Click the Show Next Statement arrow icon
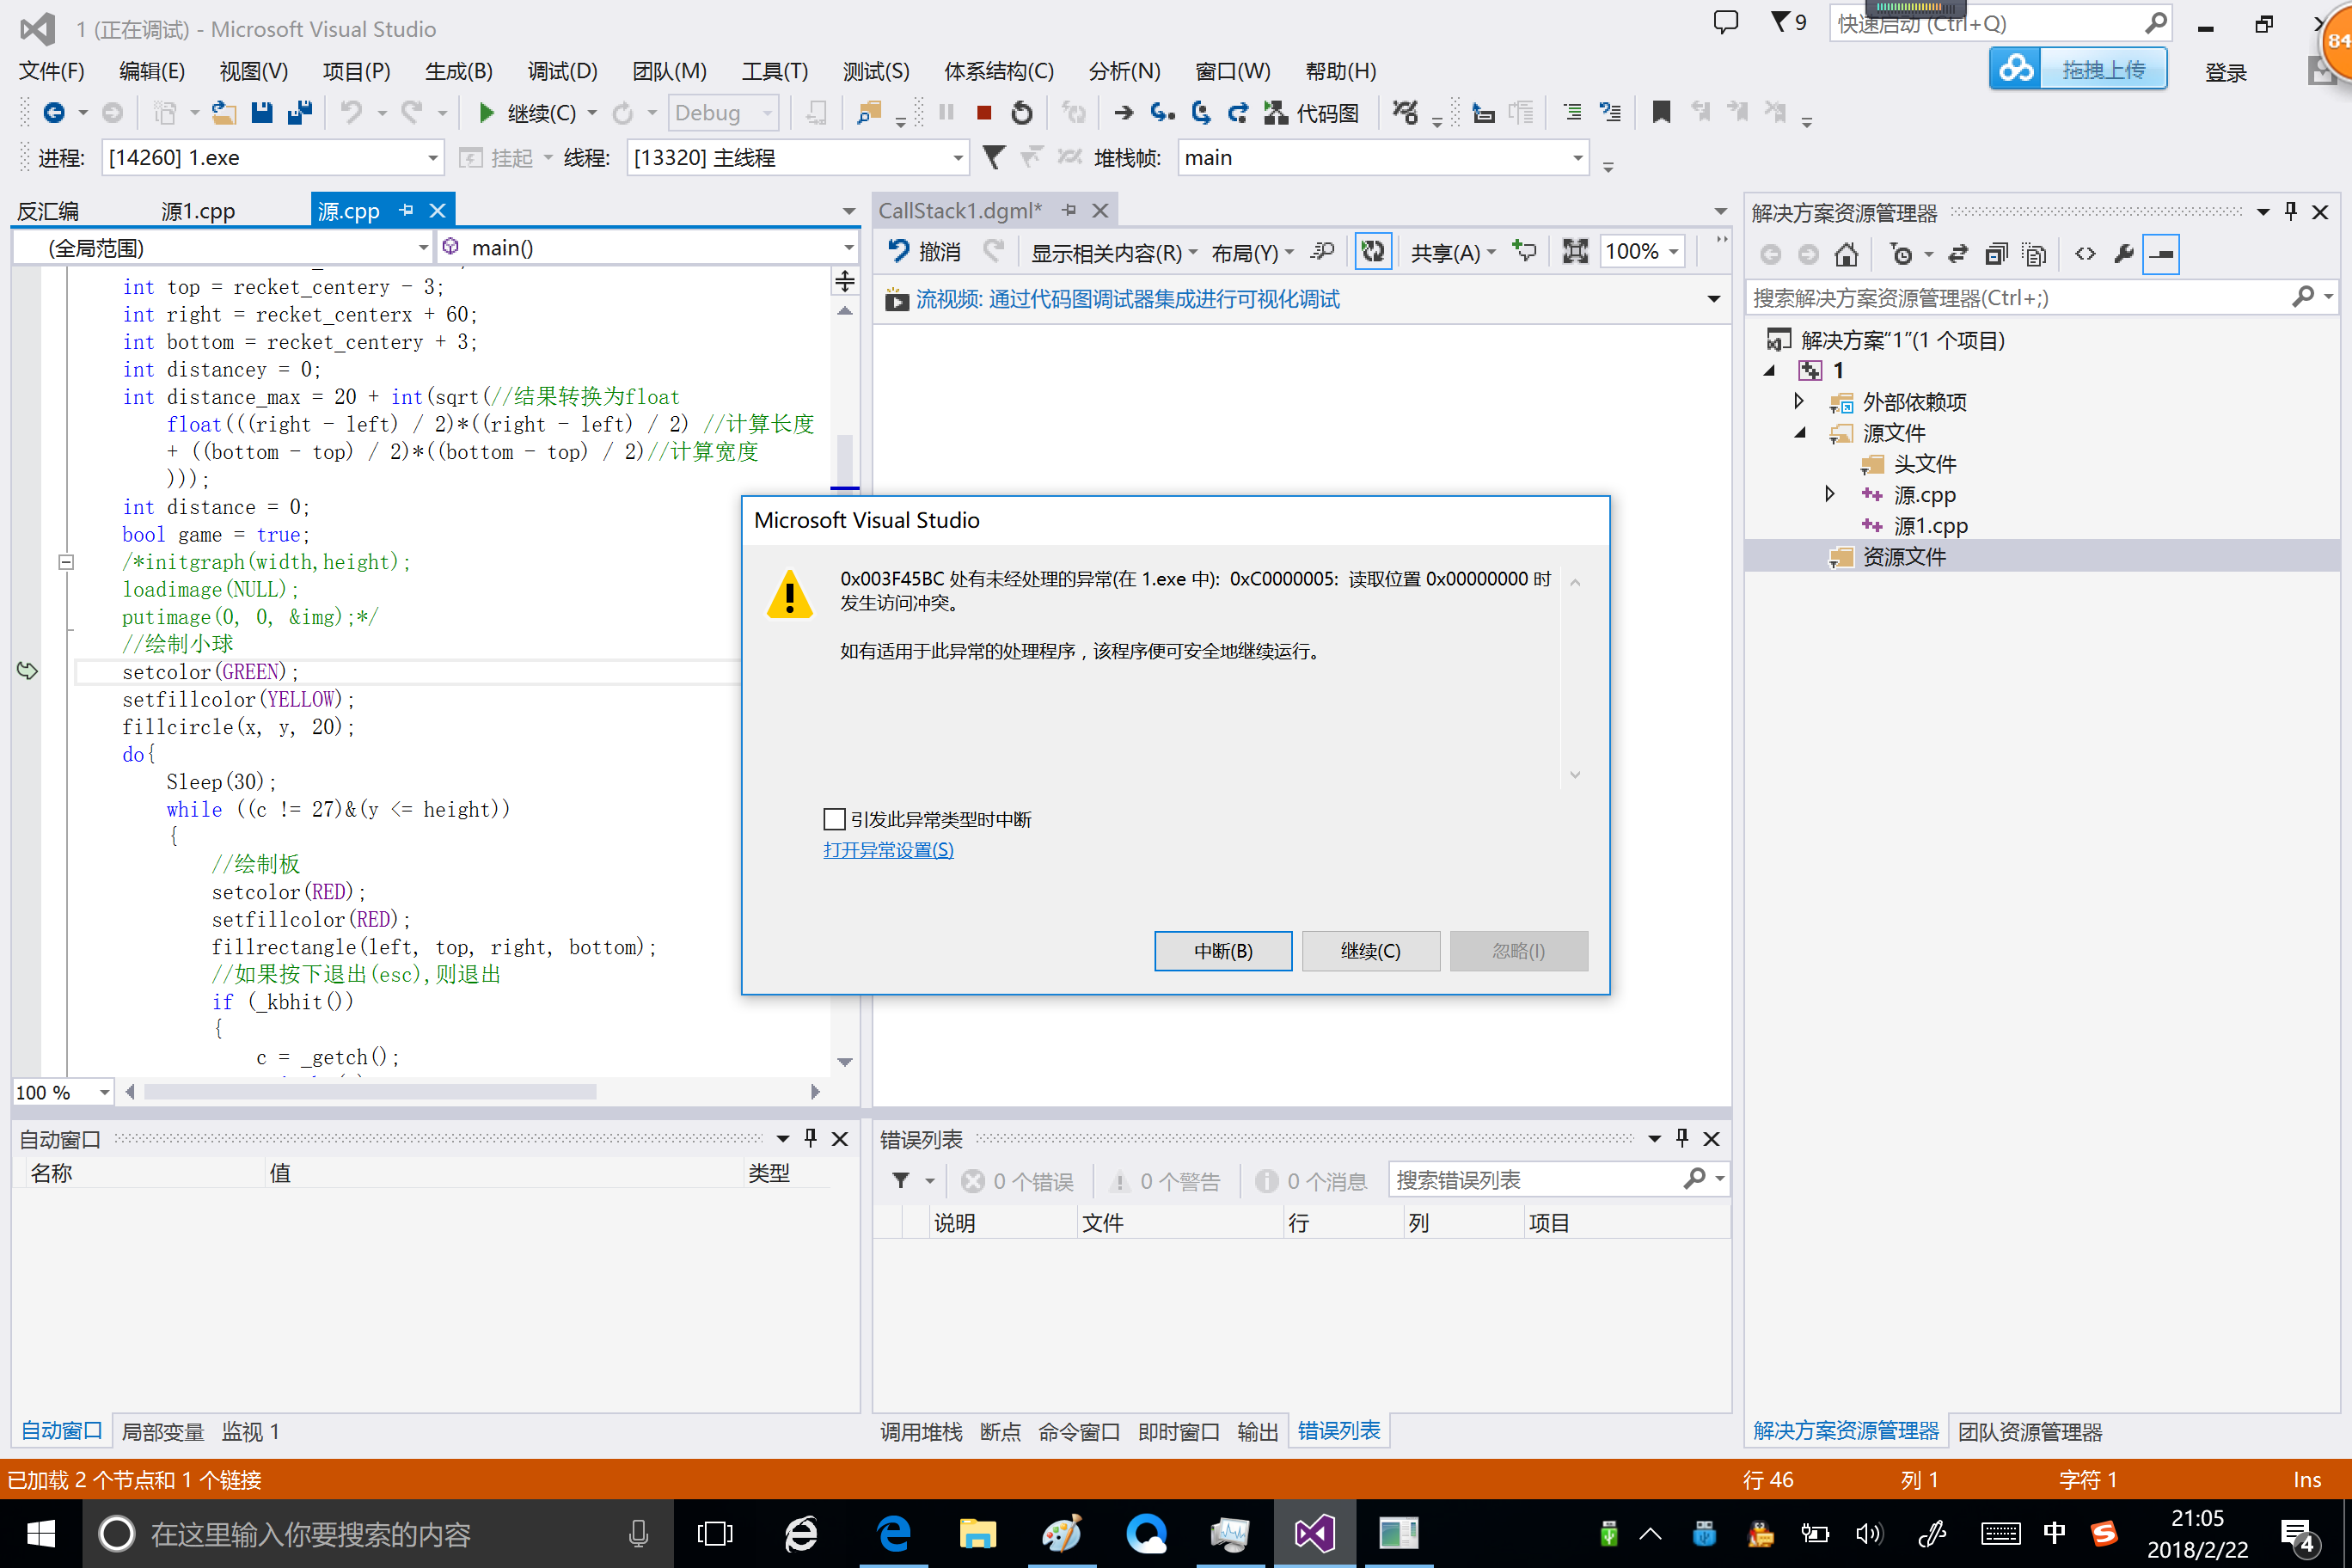The height and width of the screenshot is (1568, 2352). pos(1124,113)
